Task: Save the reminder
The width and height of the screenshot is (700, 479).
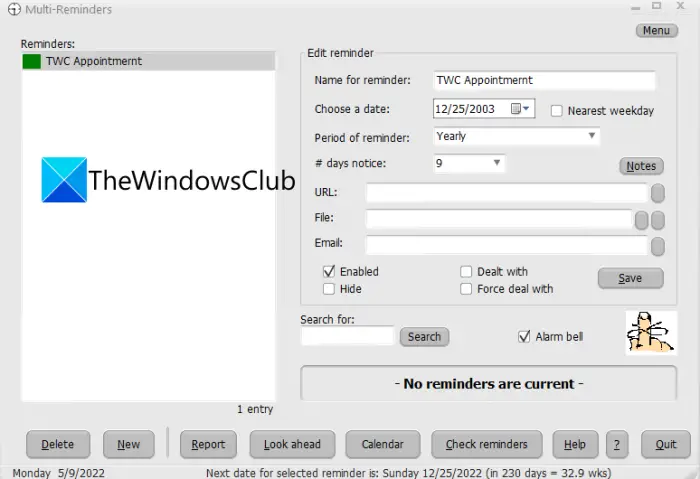Action: 630,278
